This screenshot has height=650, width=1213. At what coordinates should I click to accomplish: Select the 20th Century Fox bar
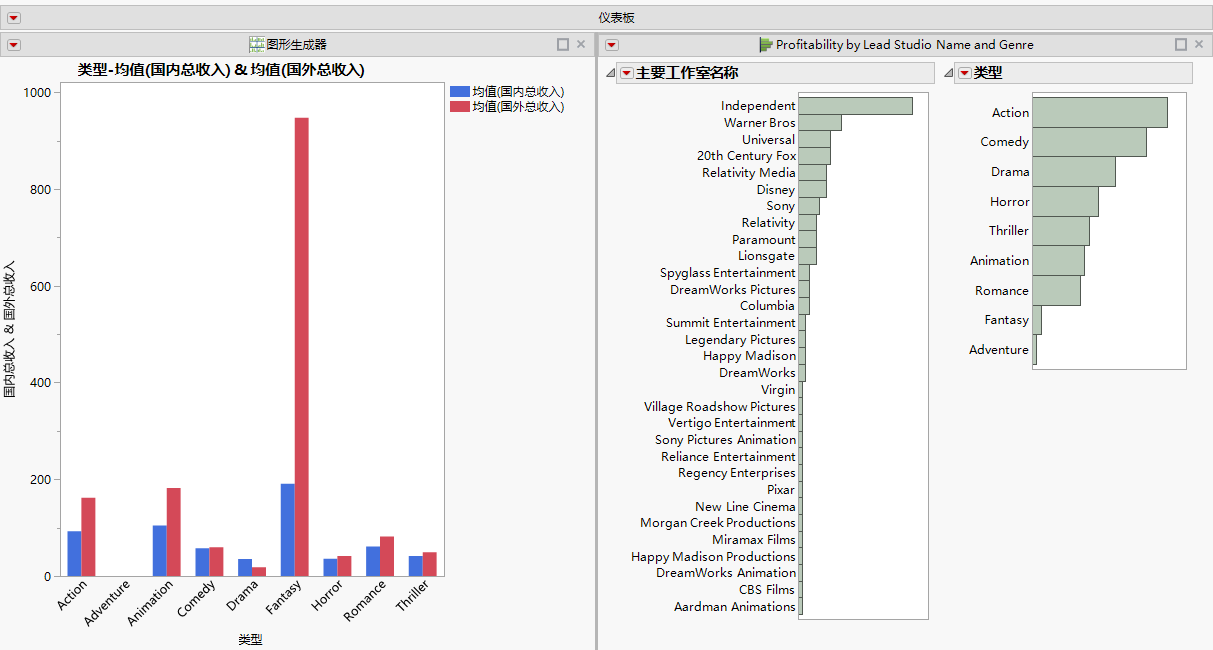(x=815, y=156)
